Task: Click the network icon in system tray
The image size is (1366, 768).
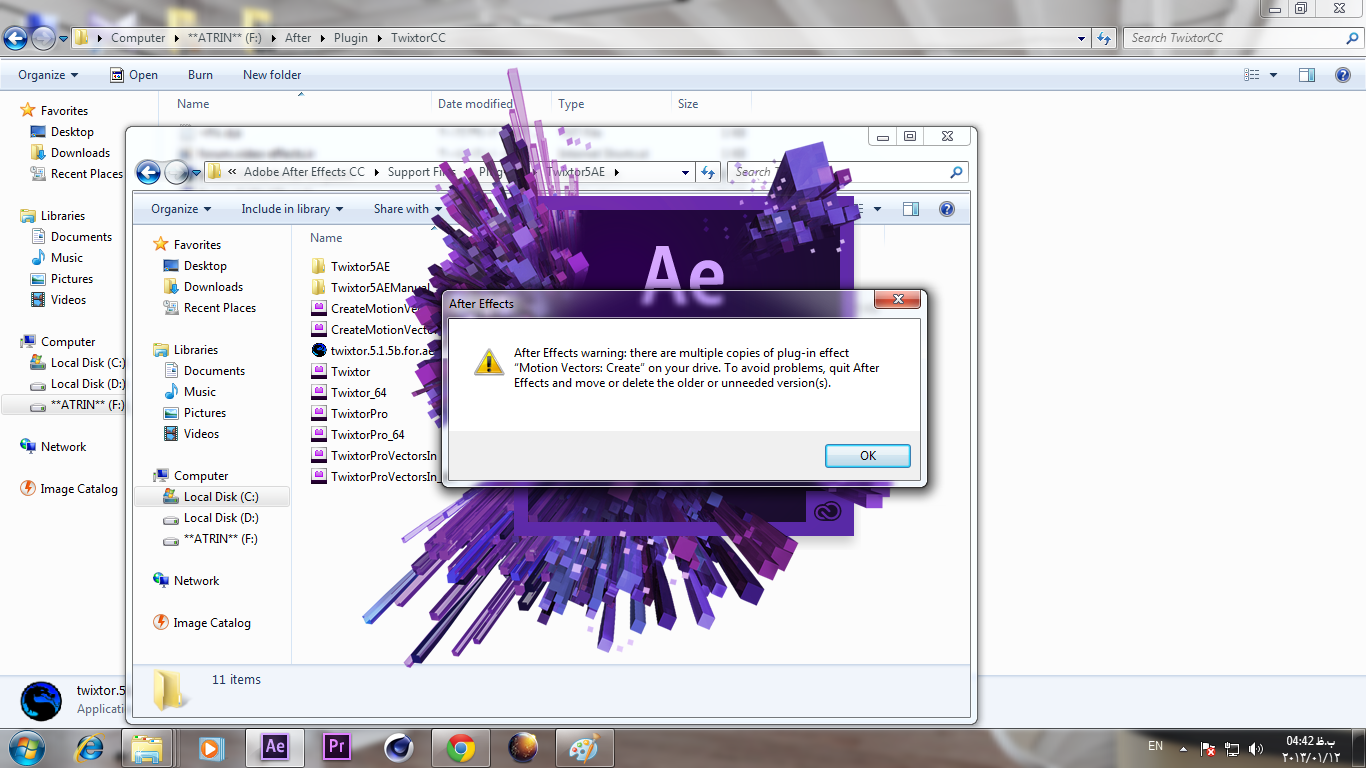Action: point(1232,748)
